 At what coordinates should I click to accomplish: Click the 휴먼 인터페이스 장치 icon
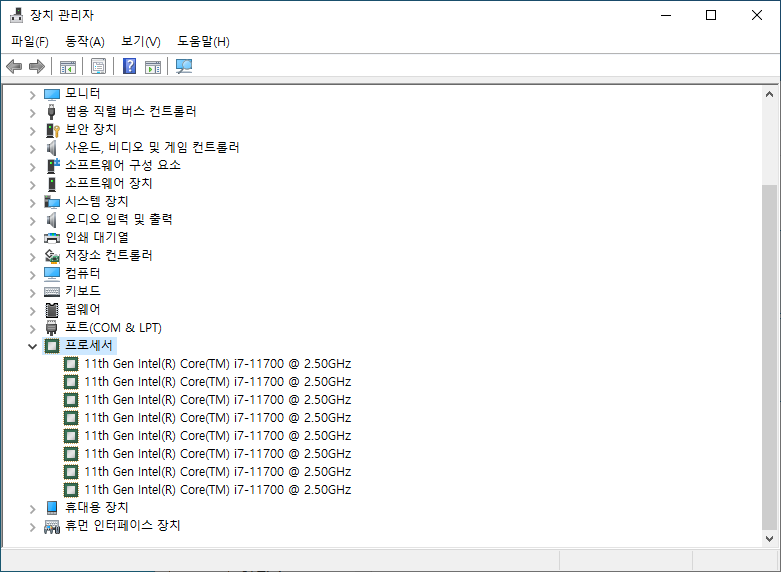point(52,526)
